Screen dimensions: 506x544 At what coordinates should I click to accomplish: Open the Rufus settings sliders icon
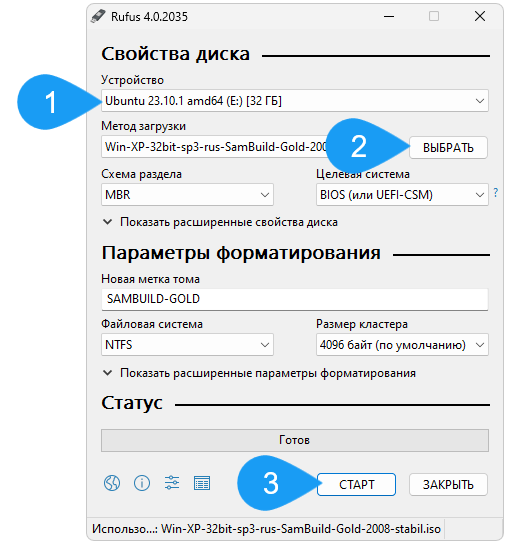coord(172,483)
